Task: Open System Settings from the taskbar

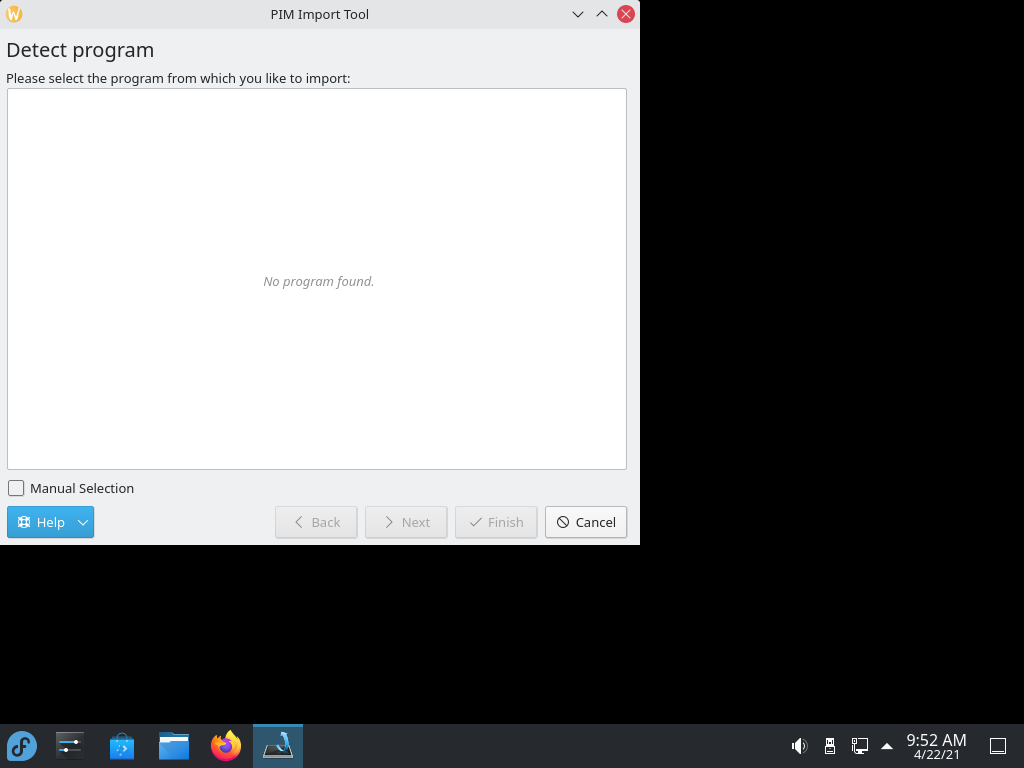Action: (70, 746)
